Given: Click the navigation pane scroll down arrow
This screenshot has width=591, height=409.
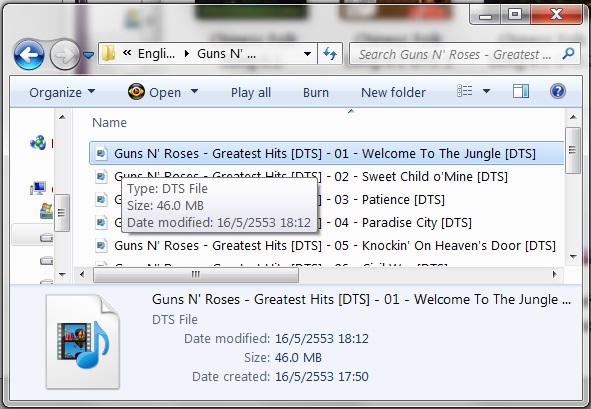Looking at the screenshot, I should click(x=62, y=274).
